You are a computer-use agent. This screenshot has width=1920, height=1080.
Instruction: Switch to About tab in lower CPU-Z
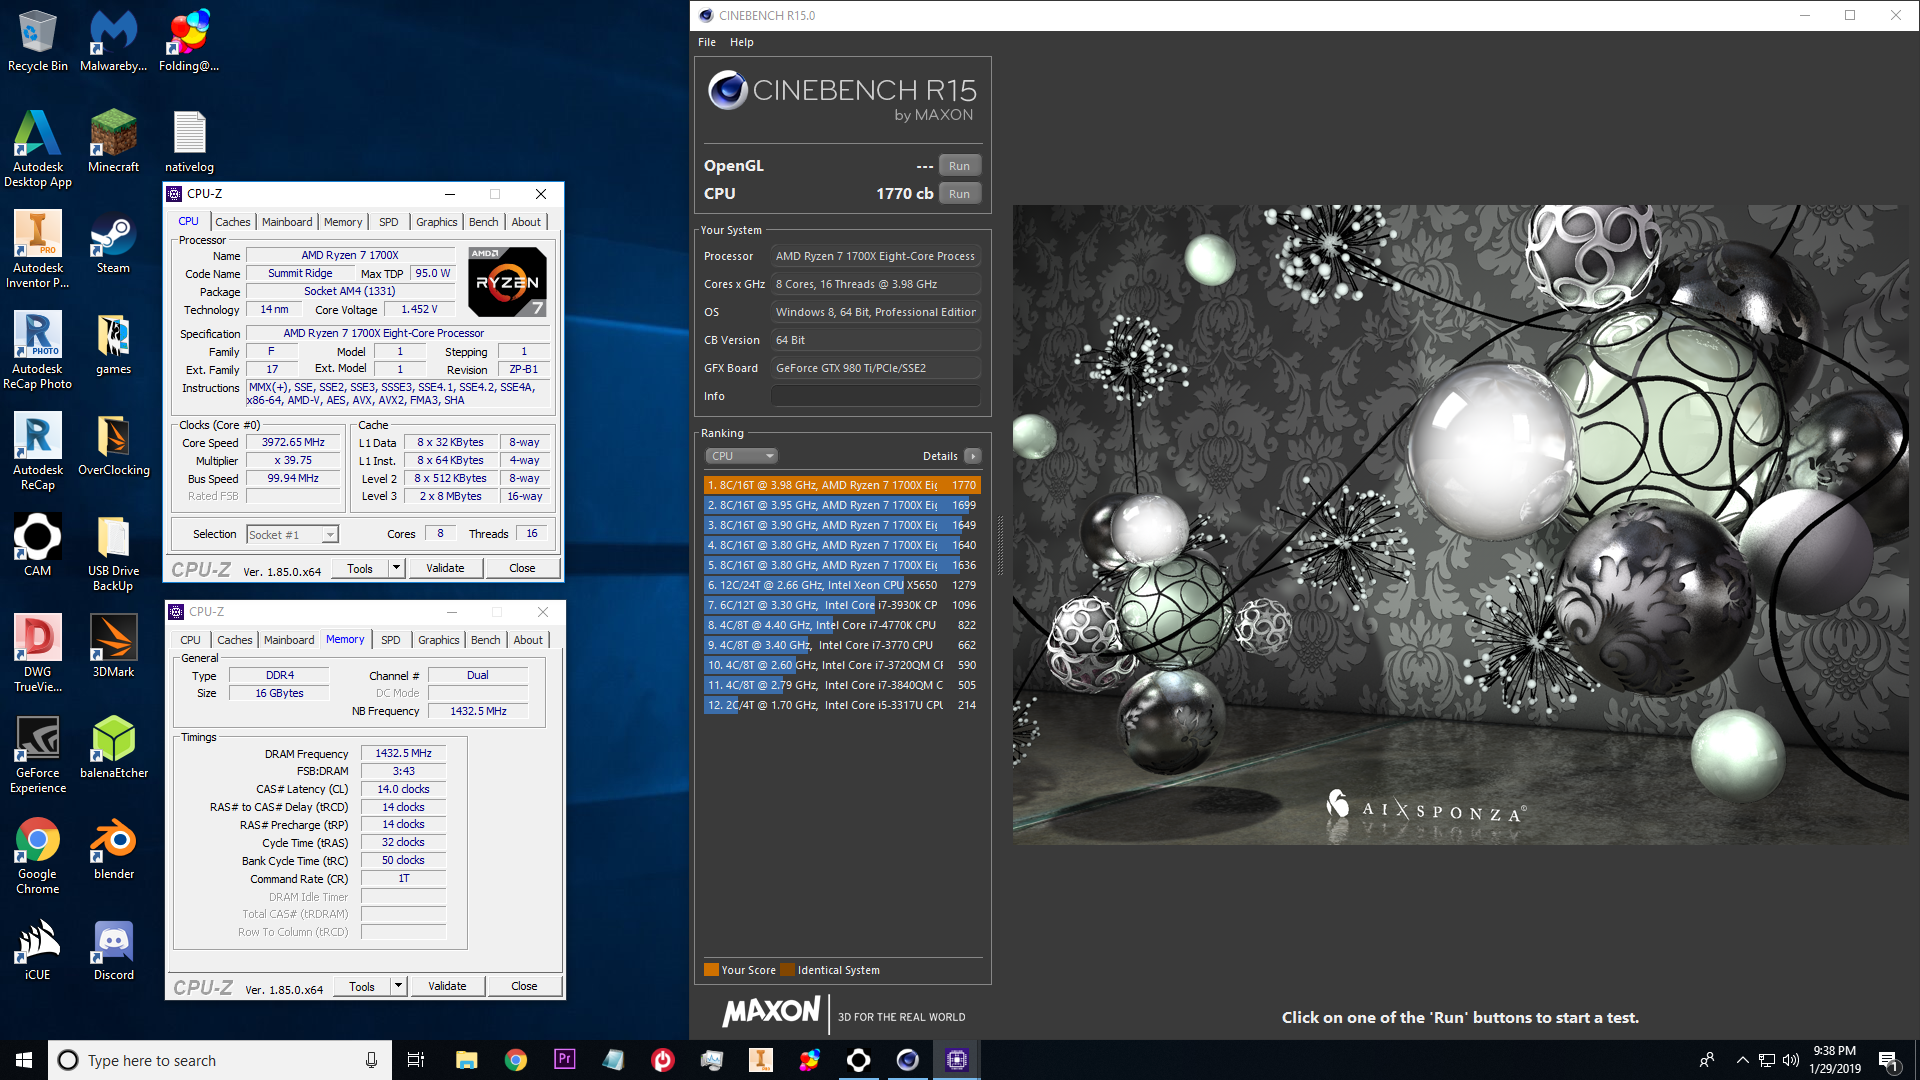click(528, 640)
